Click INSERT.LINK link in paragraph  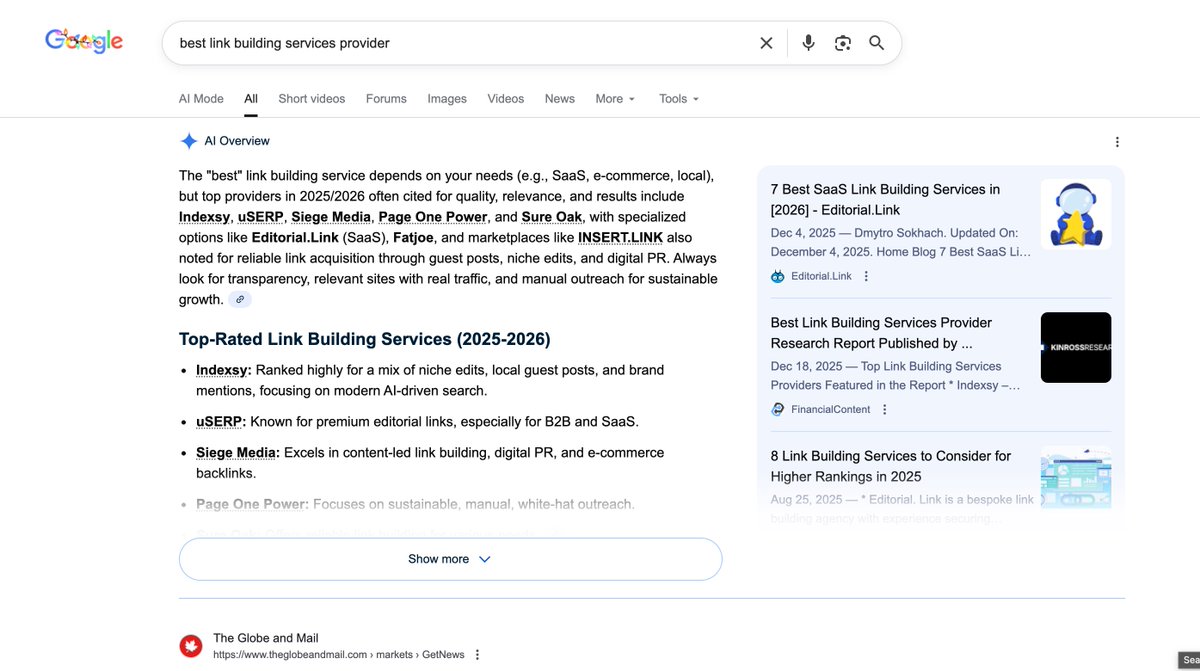tap(620, 238)
